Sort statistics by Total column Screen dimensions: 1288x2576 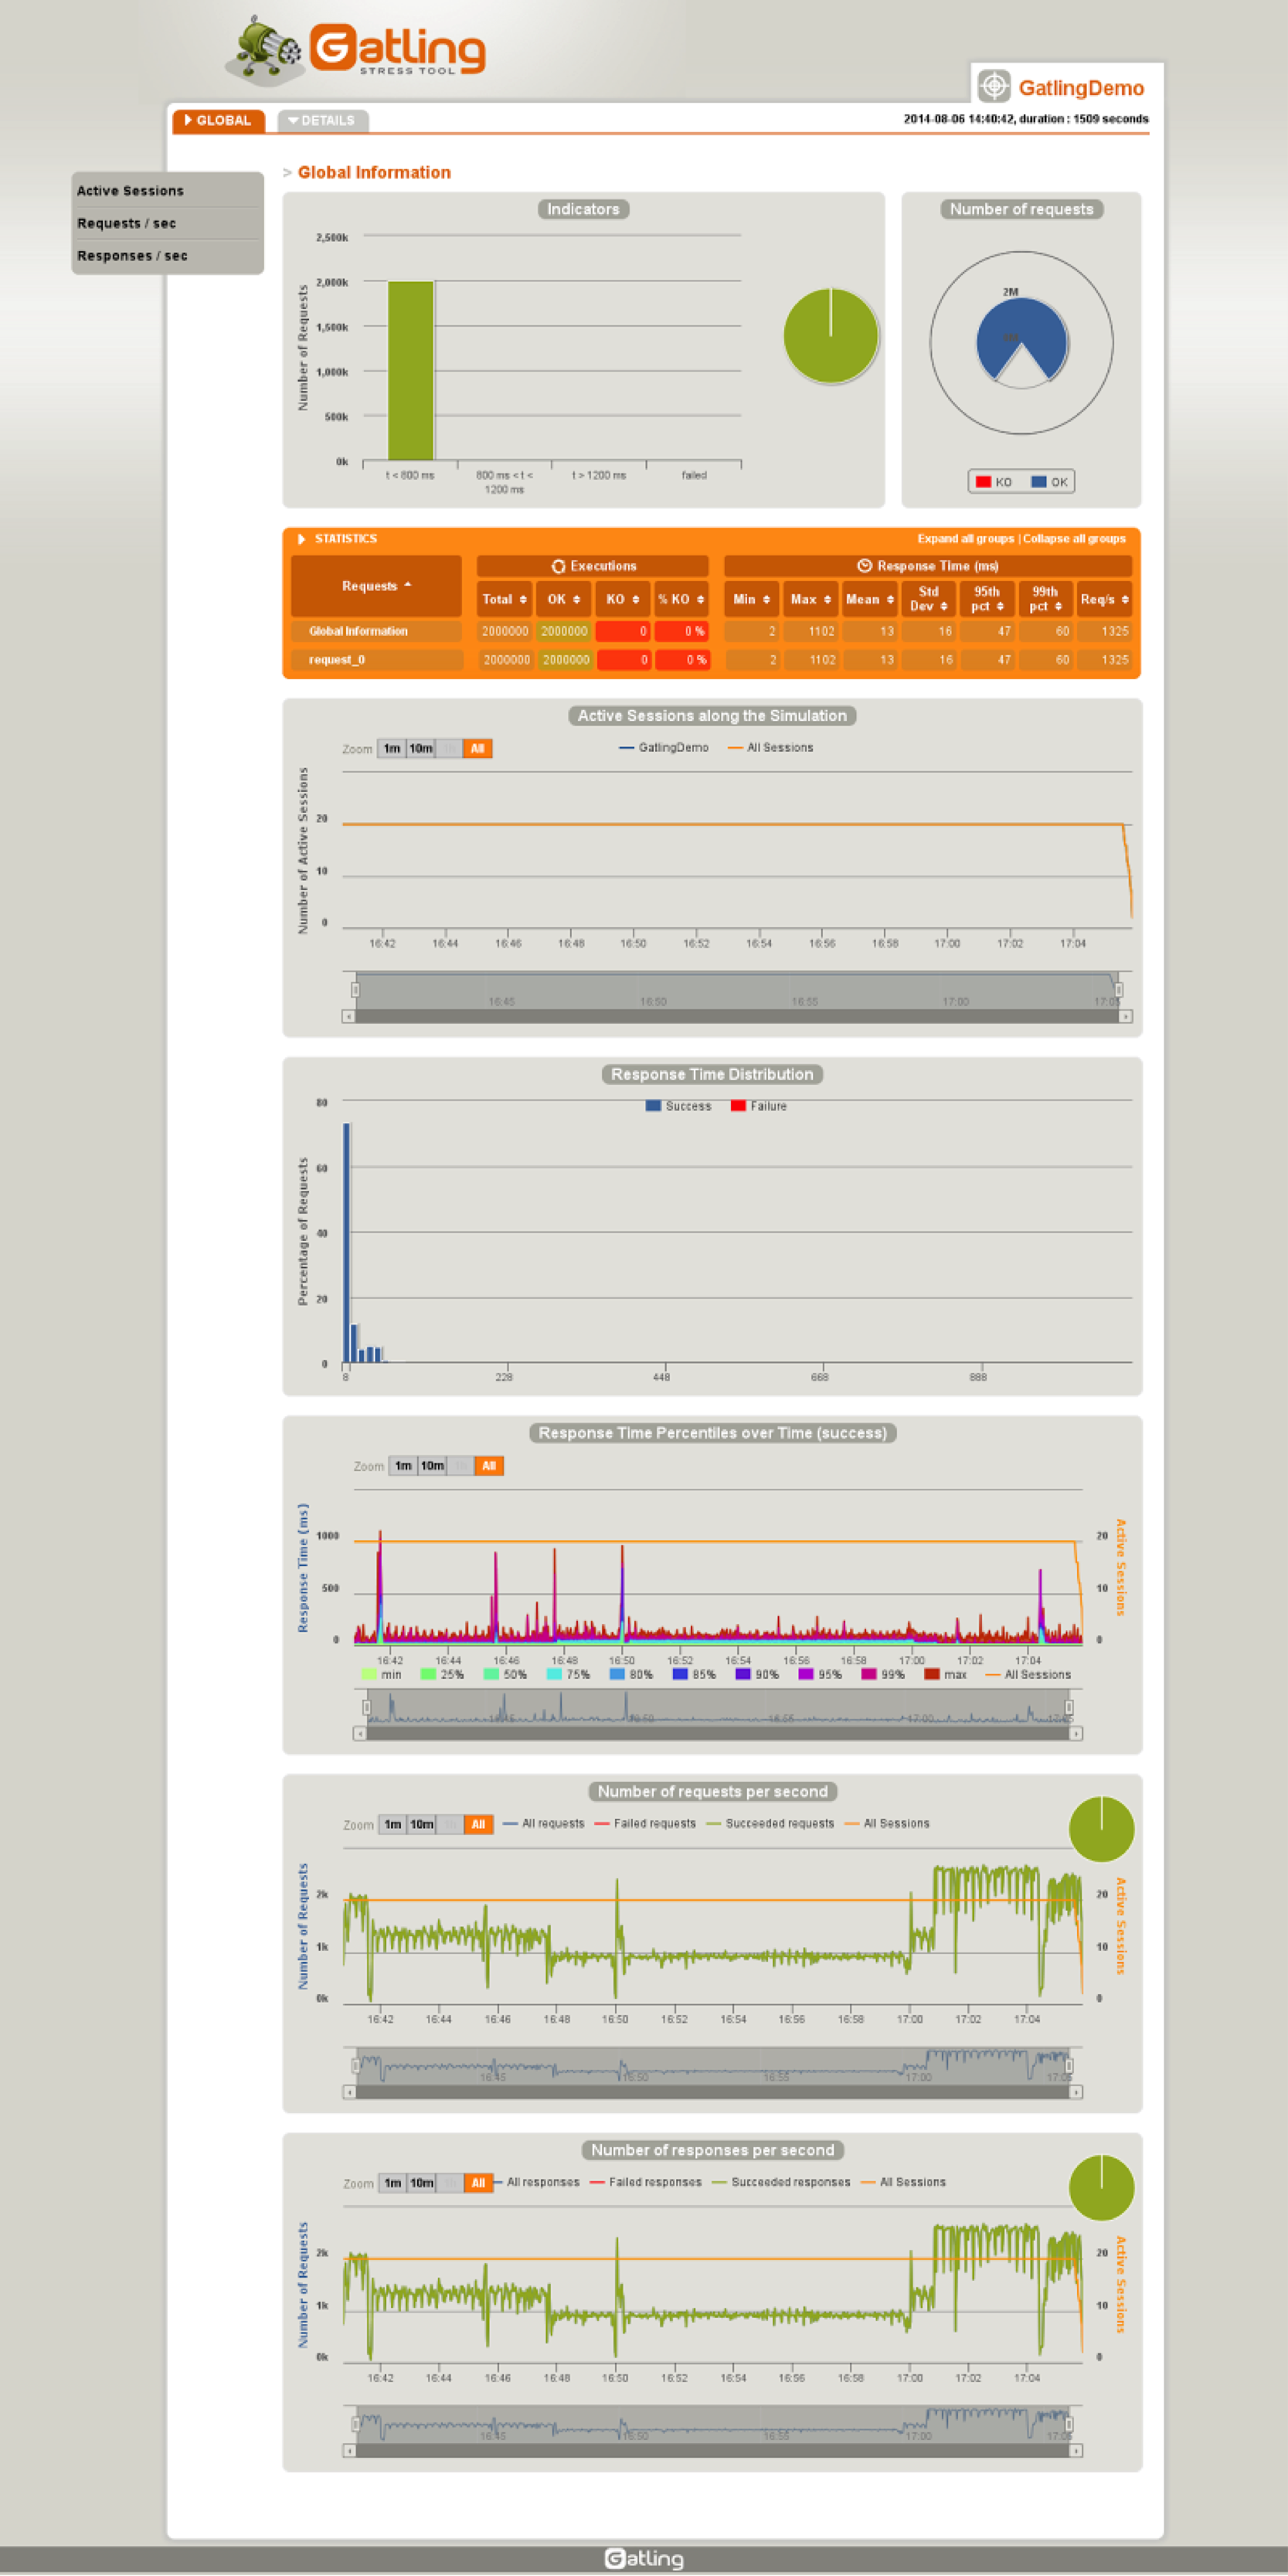click(504, 600)
